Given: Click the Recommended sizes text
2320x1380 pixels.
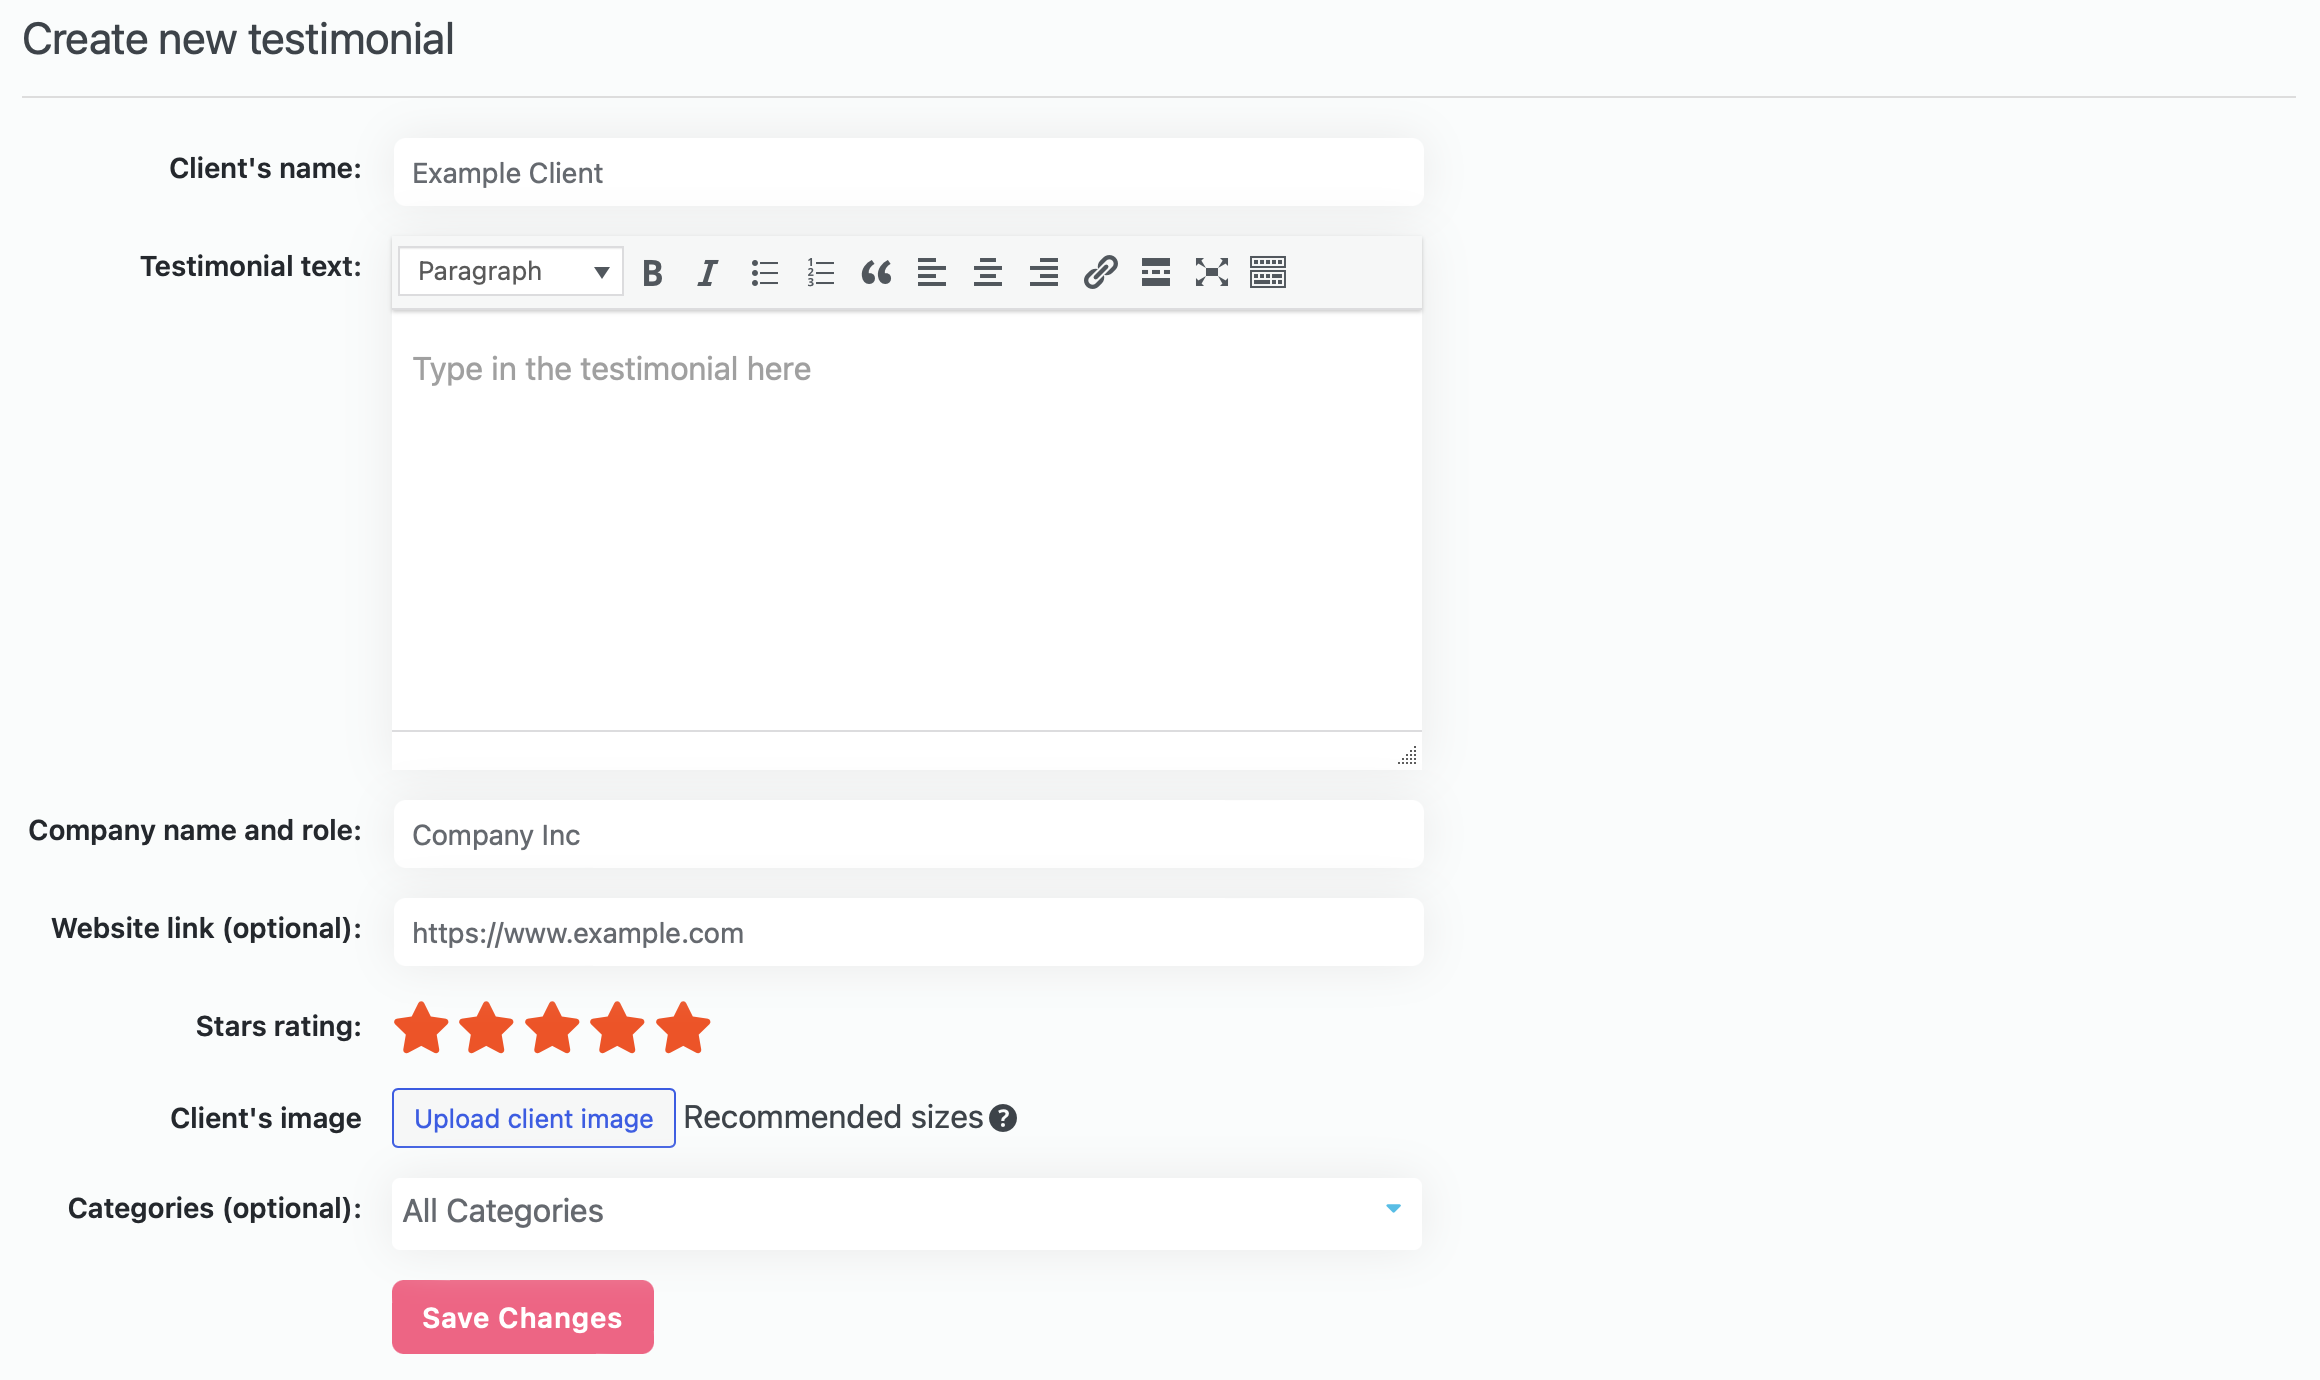Looking at the screenshot, I should tap(833, 1117).
